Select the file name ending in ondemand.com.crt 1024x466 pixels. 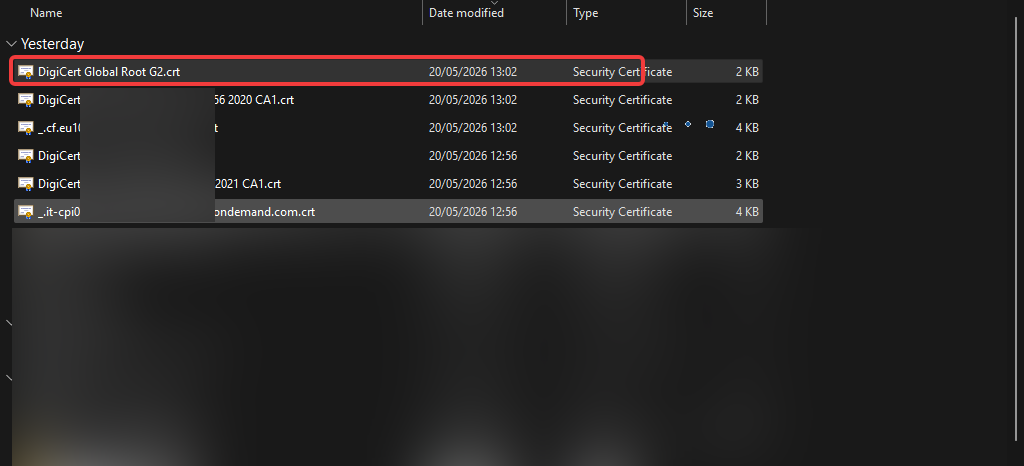(176, 212)
